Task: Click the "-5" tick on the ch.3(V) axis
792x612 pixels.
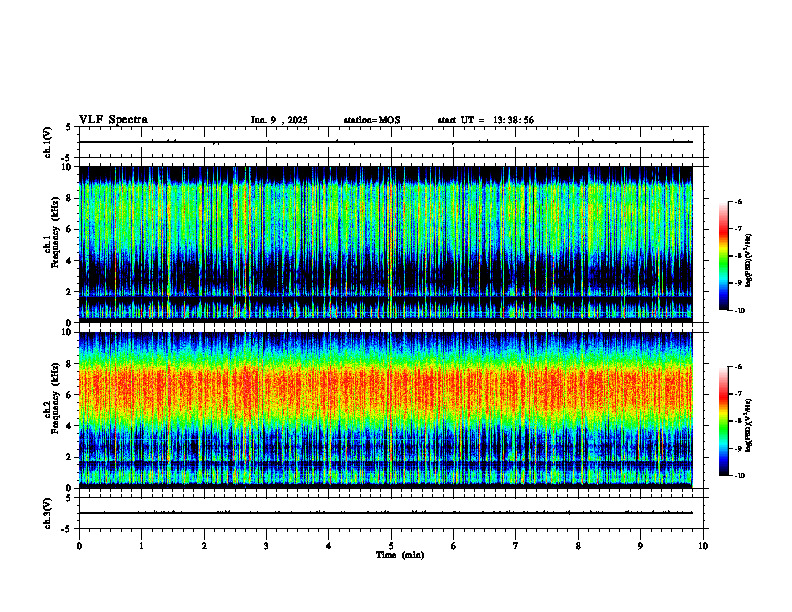Action: 67,529
